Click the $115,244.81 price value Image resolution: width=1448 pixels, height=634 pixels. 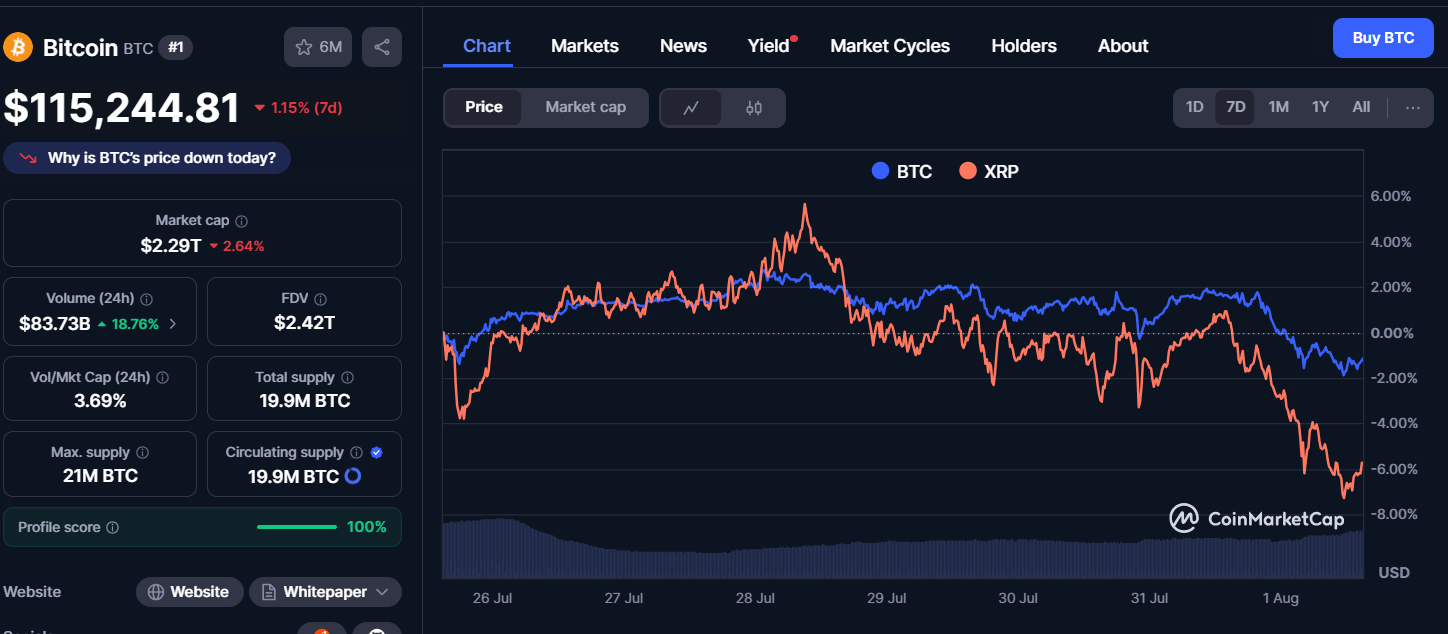[x=122, y=108]
